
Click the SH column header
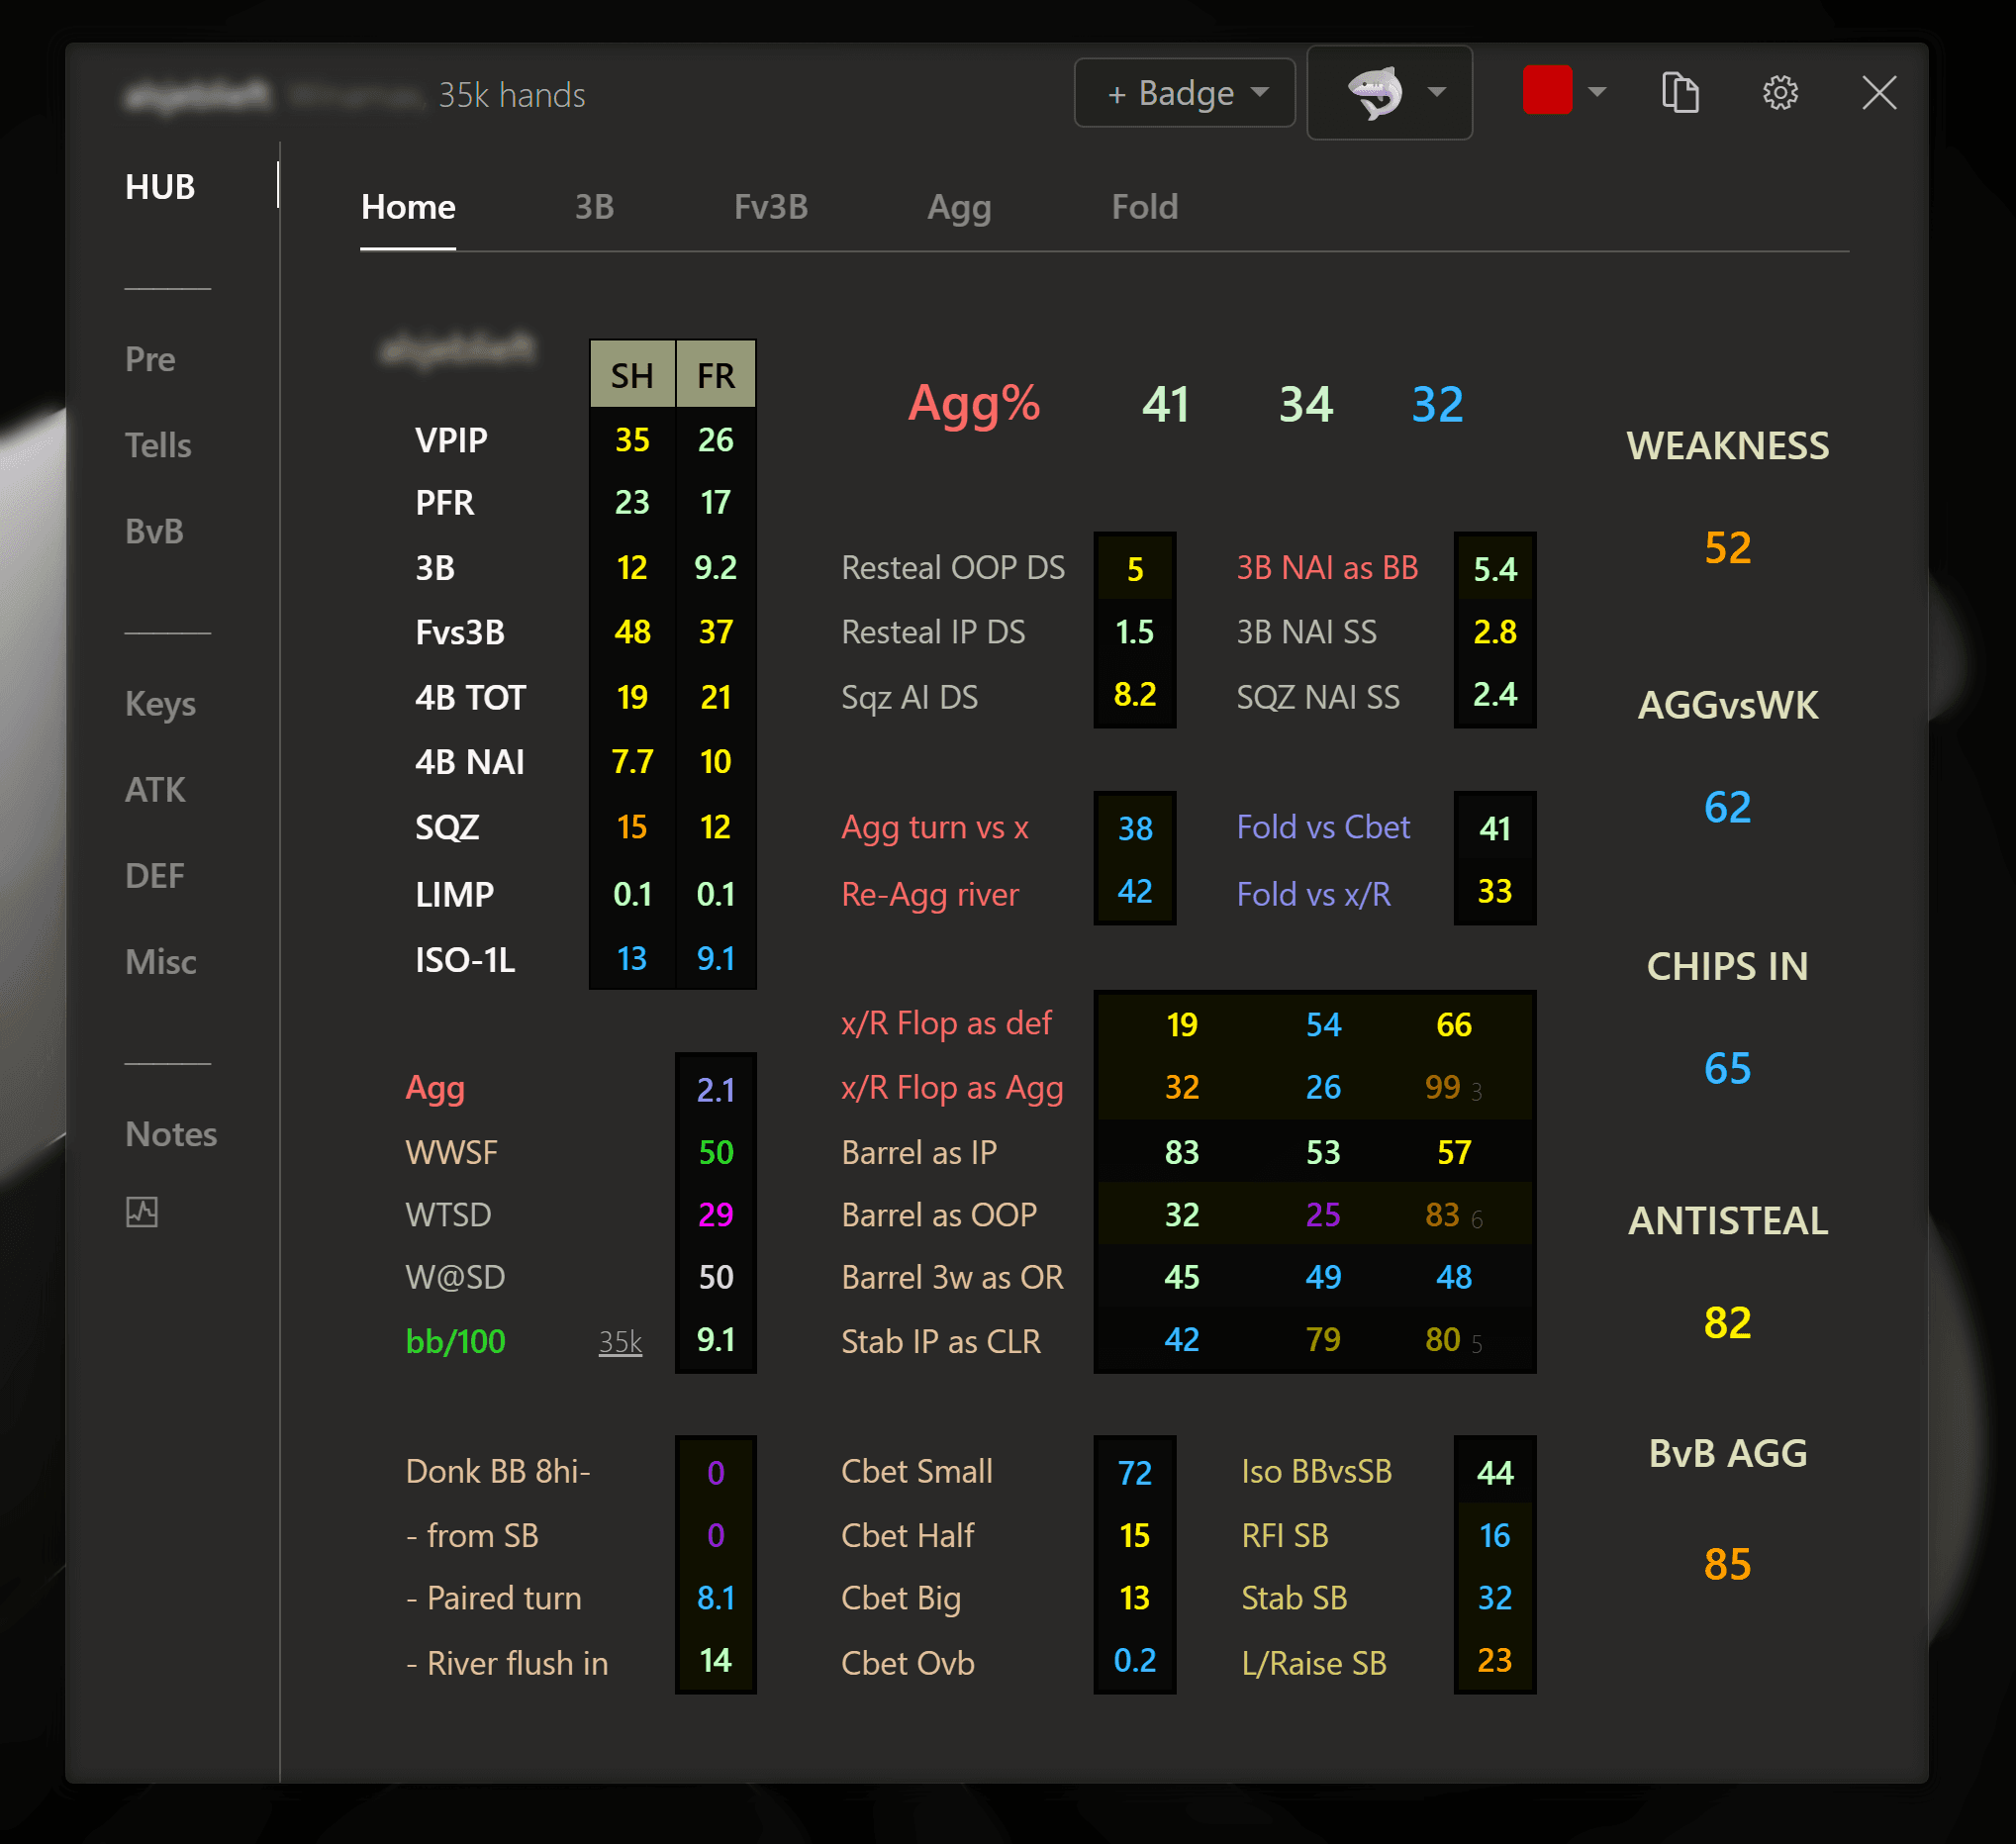[x=632, y=376]
